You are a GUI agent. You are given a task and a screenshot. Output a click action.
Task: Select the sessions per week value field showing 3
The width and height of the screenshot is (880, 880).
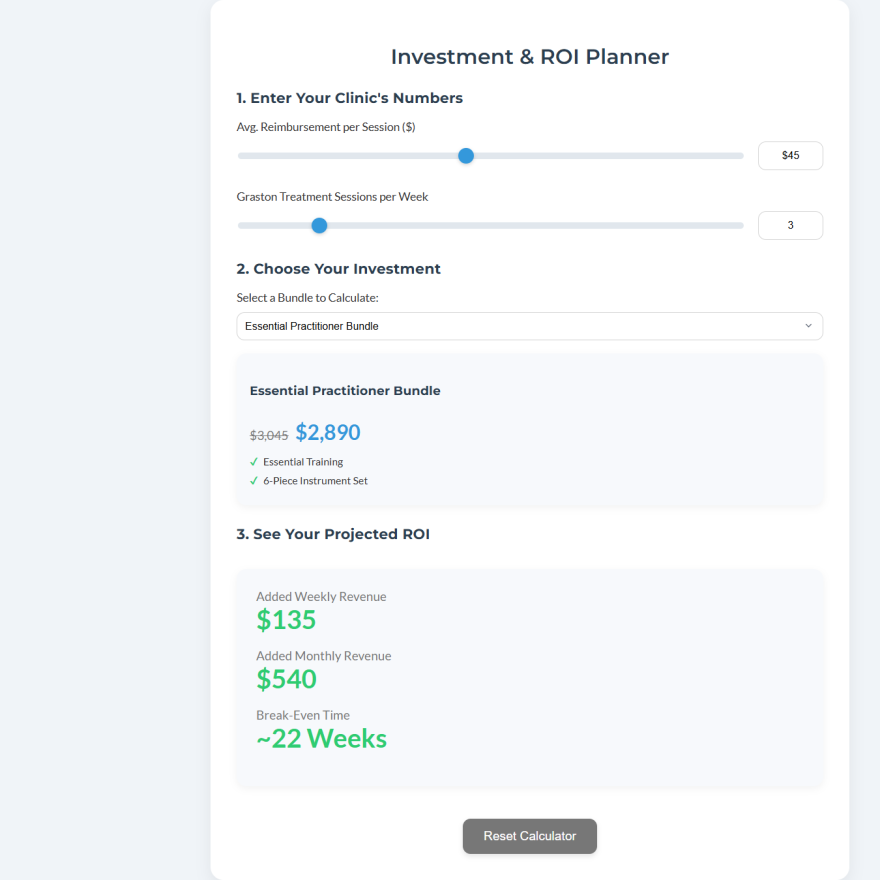[x=790, y=225]
